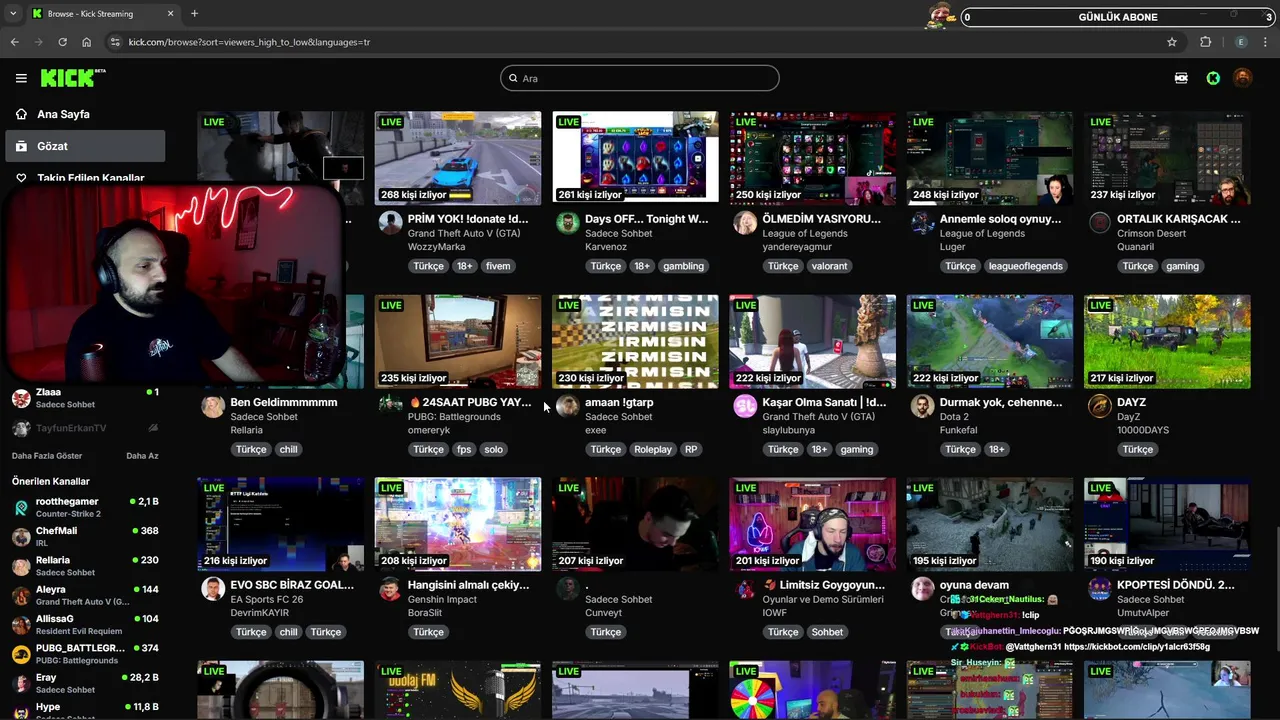Viewport: 1280px width, 720px height.
Task: Click slaylubunya channel avatar
Action: [x=745, y=406]
